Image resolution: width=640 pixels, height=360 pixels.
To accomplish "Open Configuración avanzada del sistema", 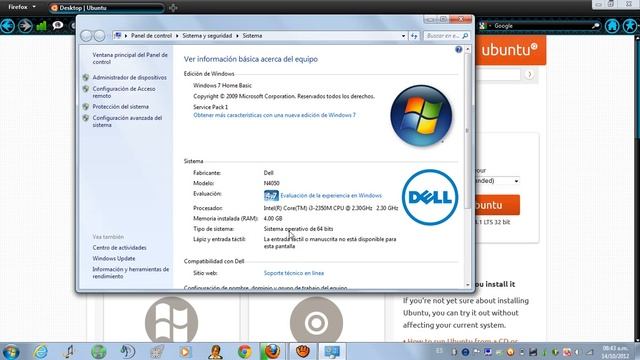I will pos(127,121).
